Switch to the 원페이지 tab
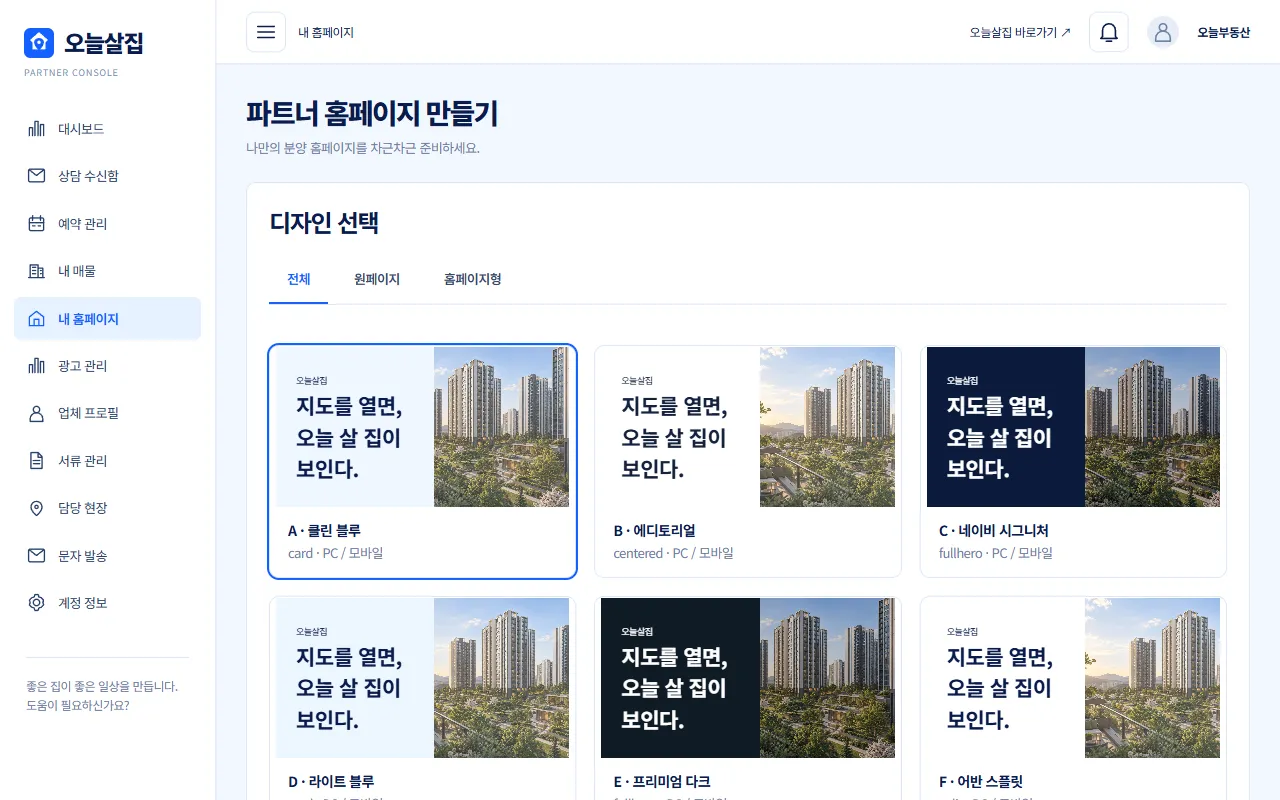Image resolution: width=1280 pixels, height=800 pixels. pos(377,280)
